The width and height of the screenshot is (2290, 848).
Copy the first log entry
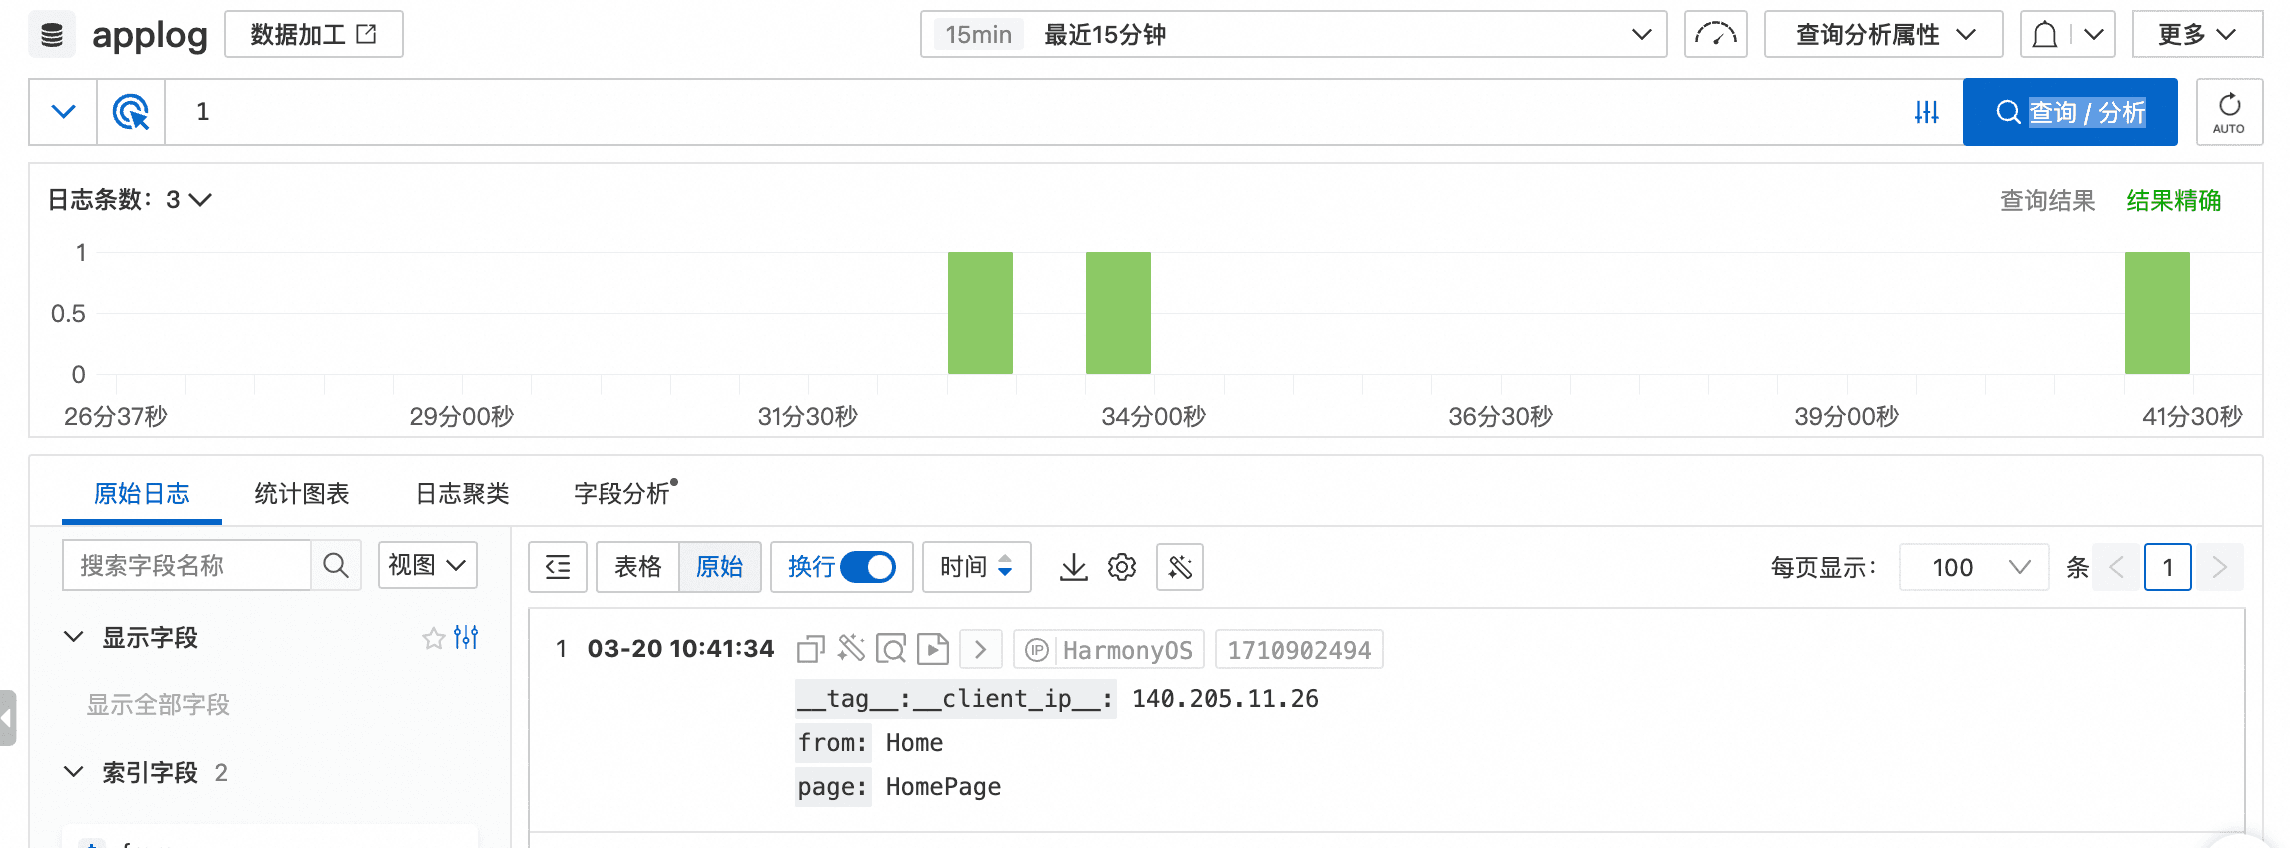(x=810, y=650)
